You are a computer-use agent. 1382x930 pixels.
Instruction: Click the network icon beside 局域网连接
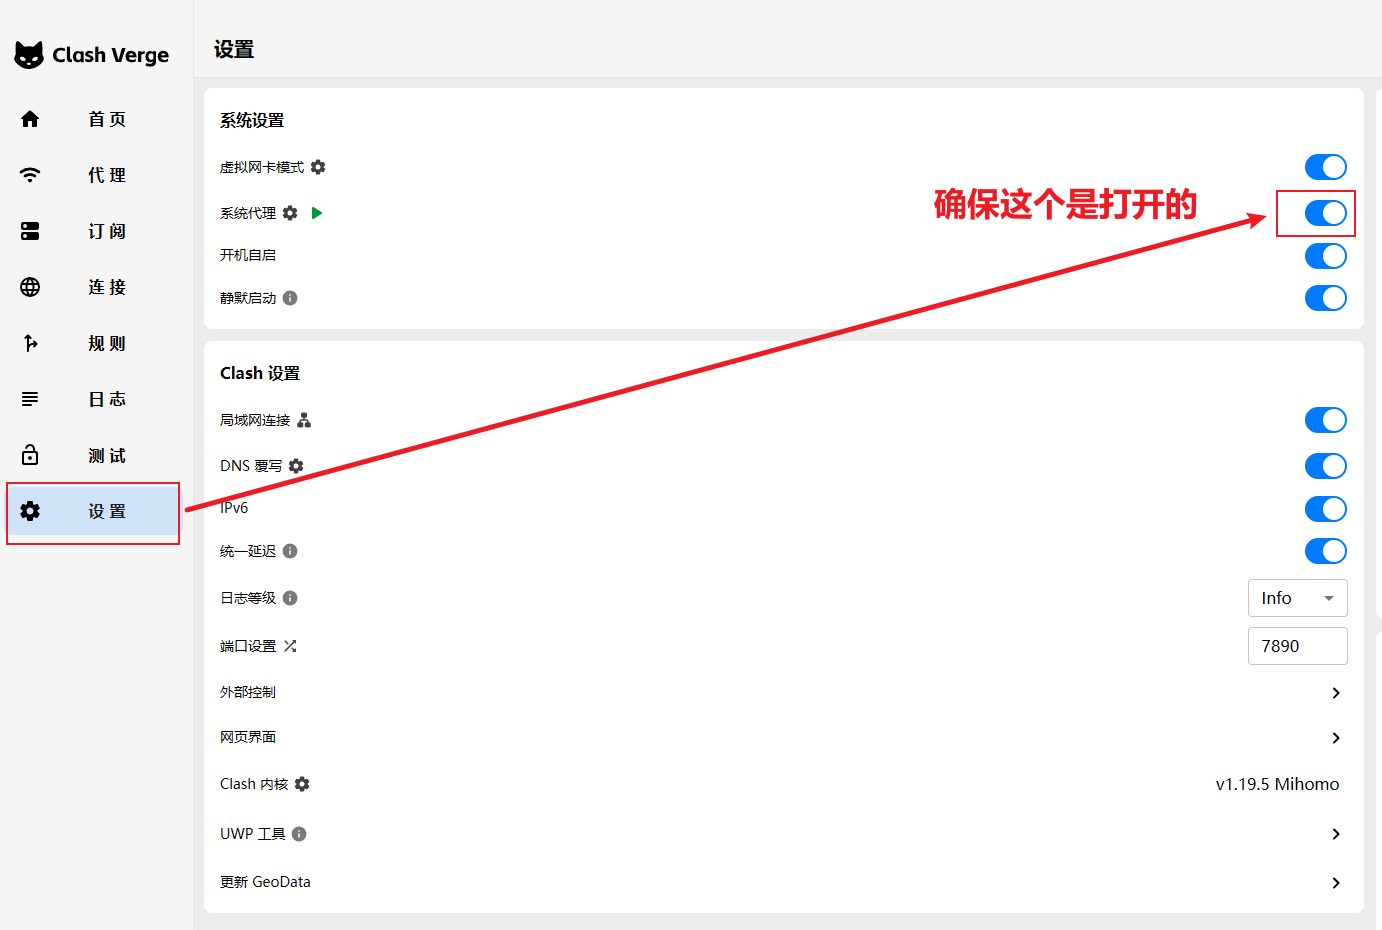pos(304,420)
